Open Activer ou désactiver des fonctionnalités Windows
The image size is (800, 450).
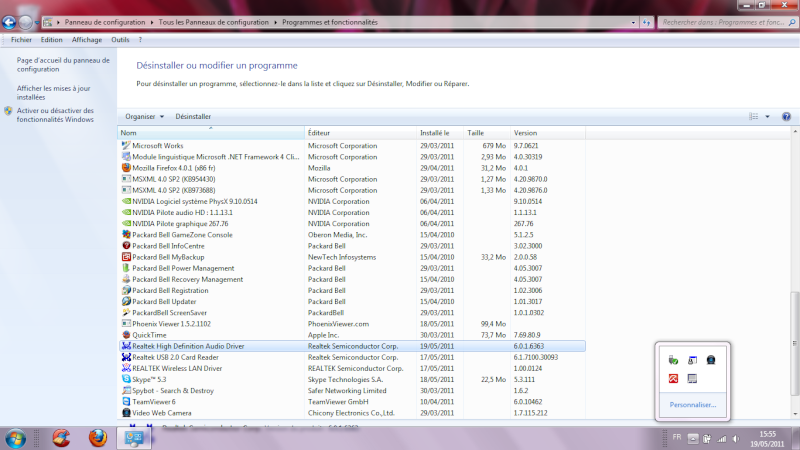[x=55, y=115]
